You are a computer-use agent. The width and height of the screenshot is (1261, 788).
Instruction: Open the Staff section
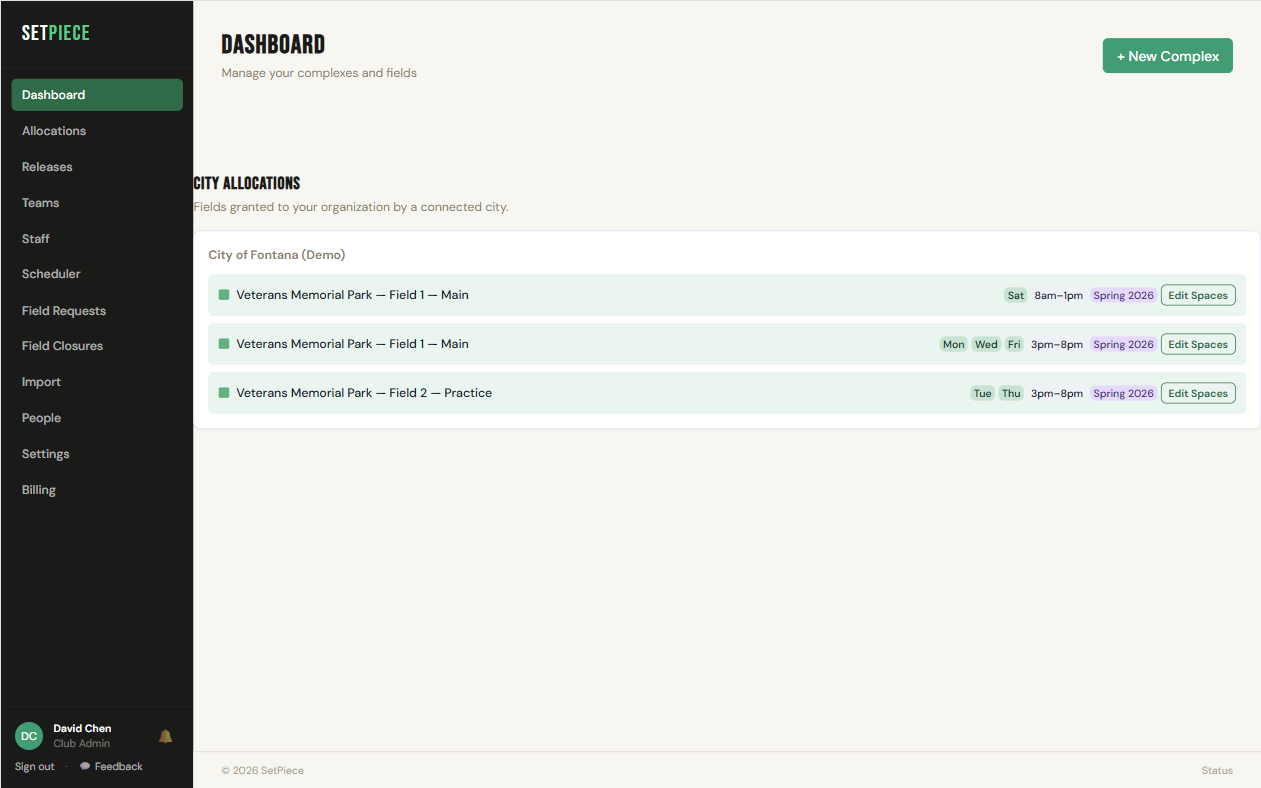point(97,239)
